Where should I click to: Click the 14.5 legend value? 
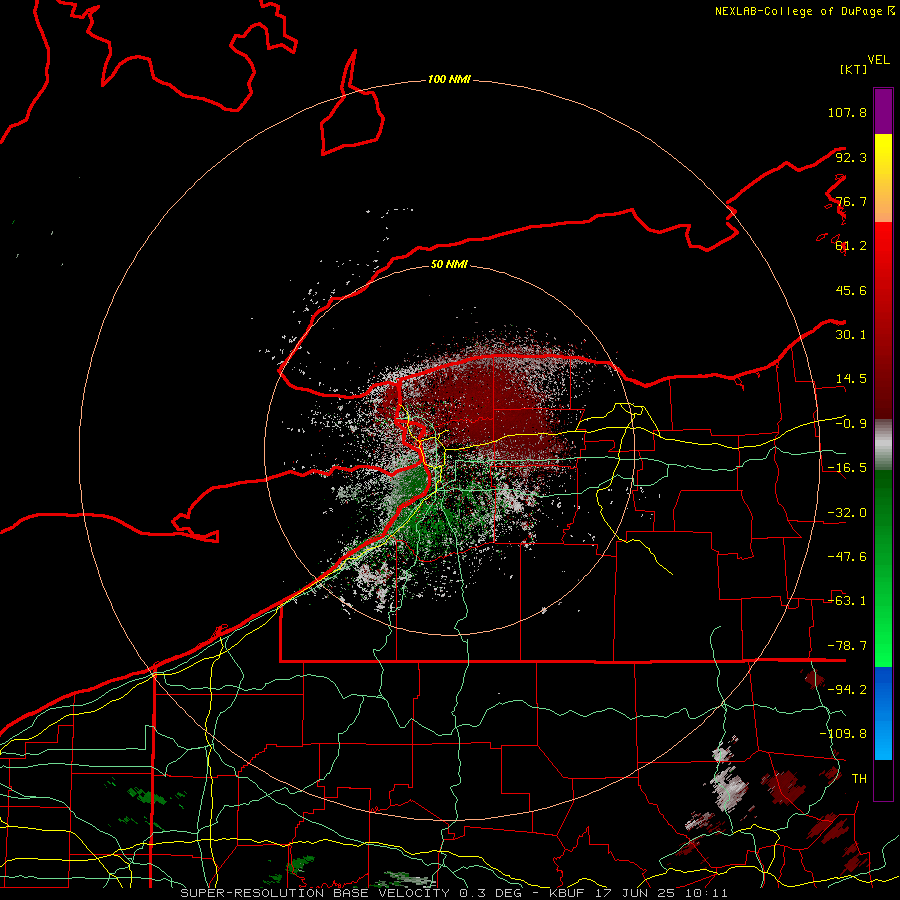click(851, 379)
